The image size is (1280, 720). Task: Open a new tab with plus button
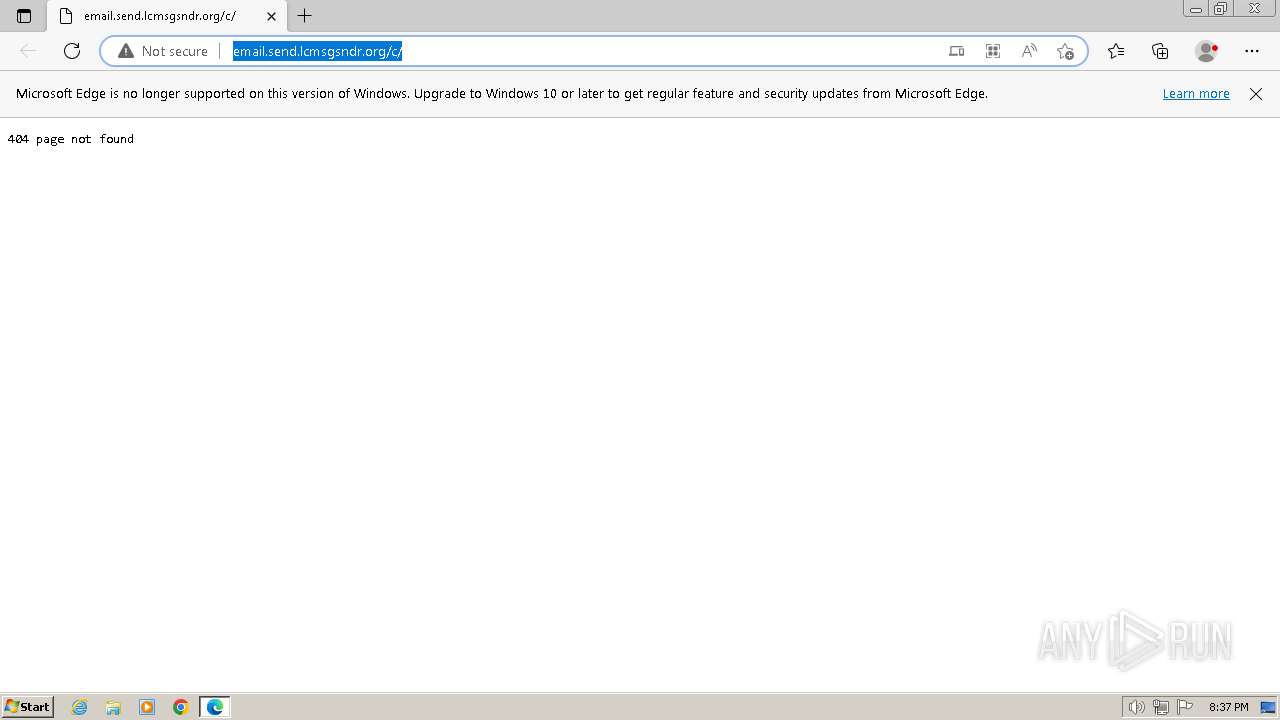click(x=305, y=16)
